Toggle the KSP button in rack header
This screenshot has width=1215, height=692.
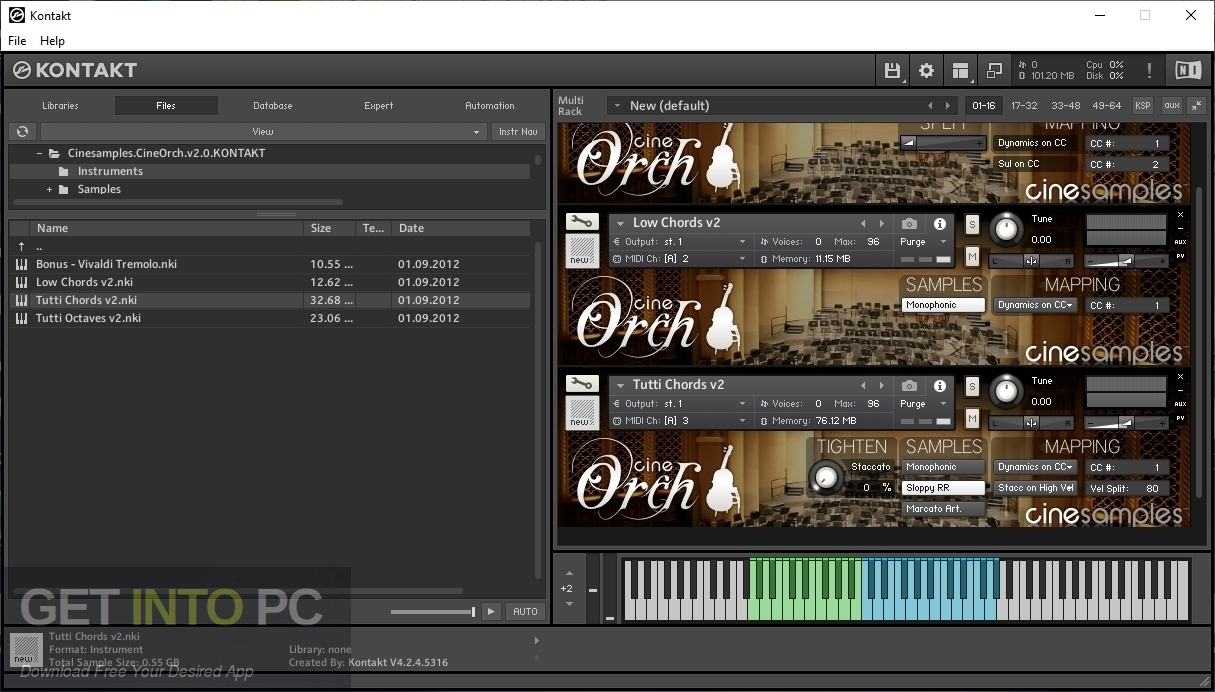tap(1142, 105)
